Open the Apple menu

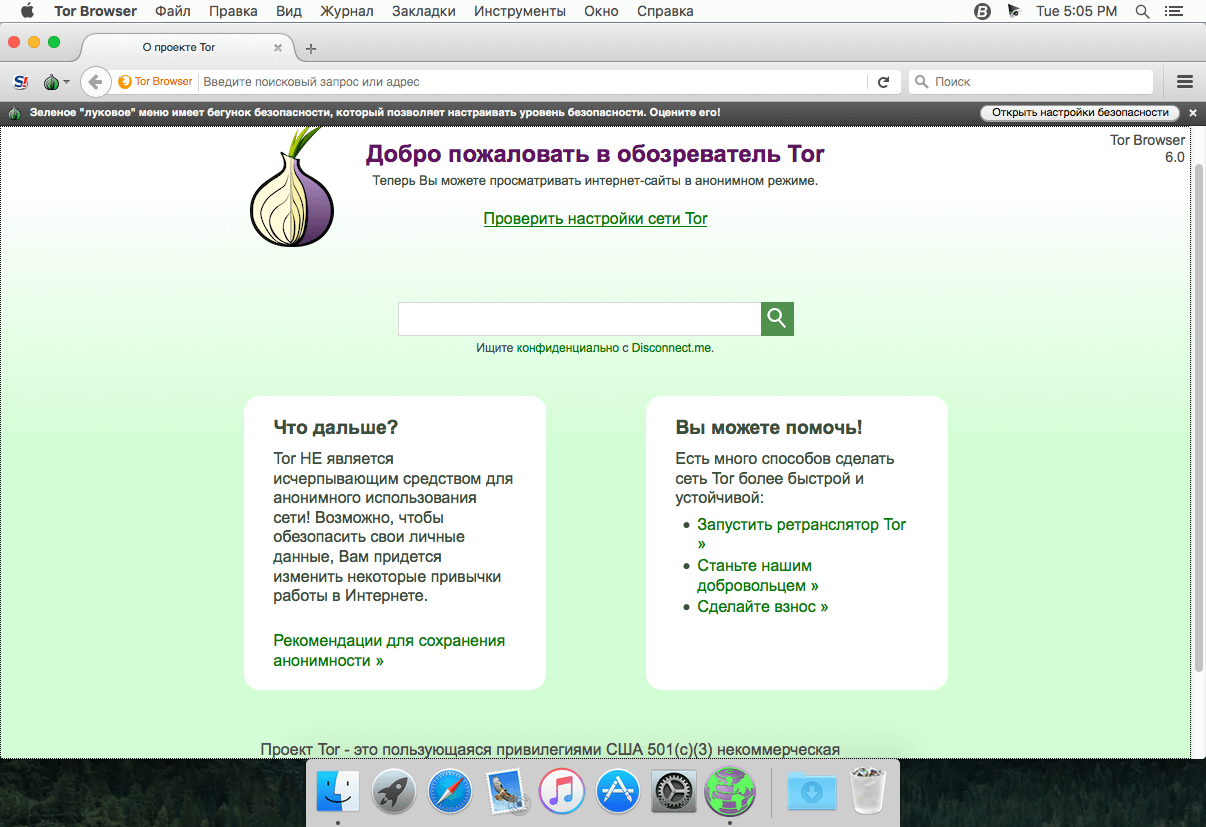[27, 11]
